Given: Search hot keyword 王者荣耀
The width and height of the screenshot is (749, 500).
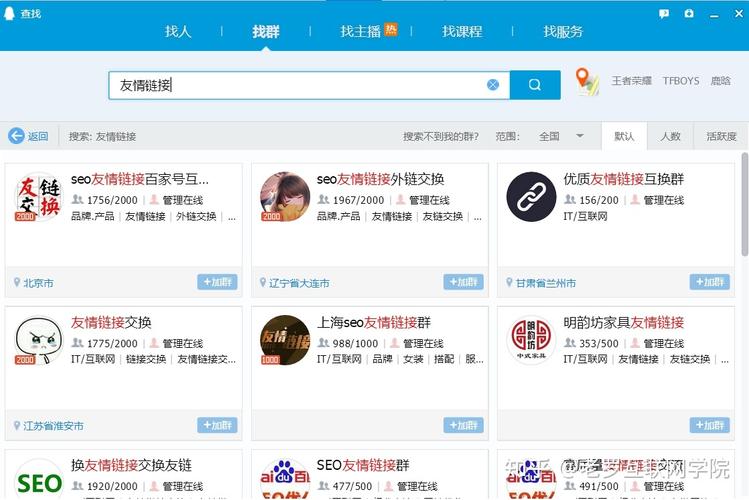Looking at the screenshot, I should (631, 81).
